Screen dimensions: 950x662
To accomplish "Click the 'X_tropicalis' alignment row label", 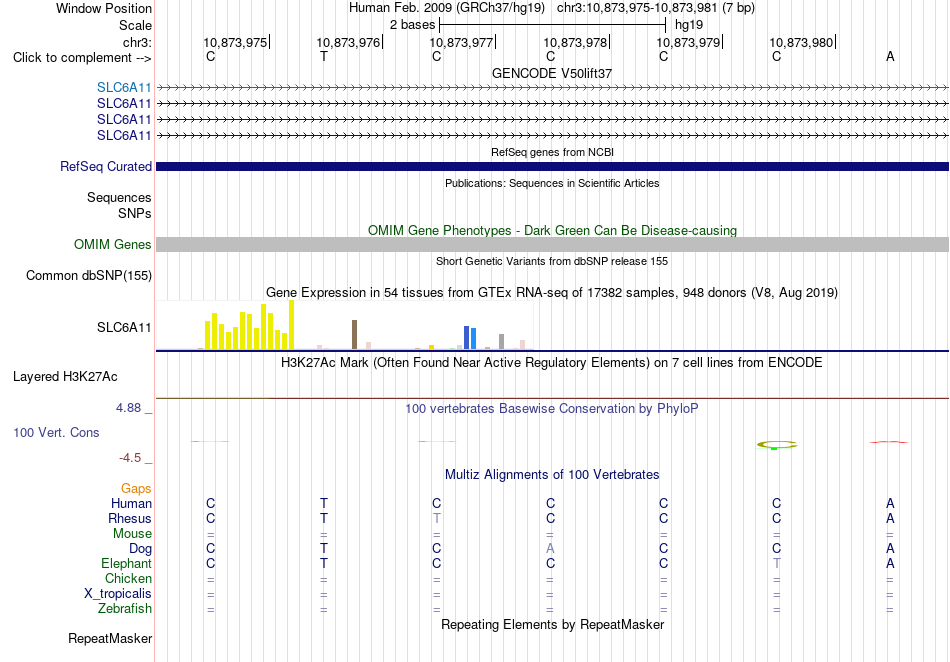I will pos(118,594).
